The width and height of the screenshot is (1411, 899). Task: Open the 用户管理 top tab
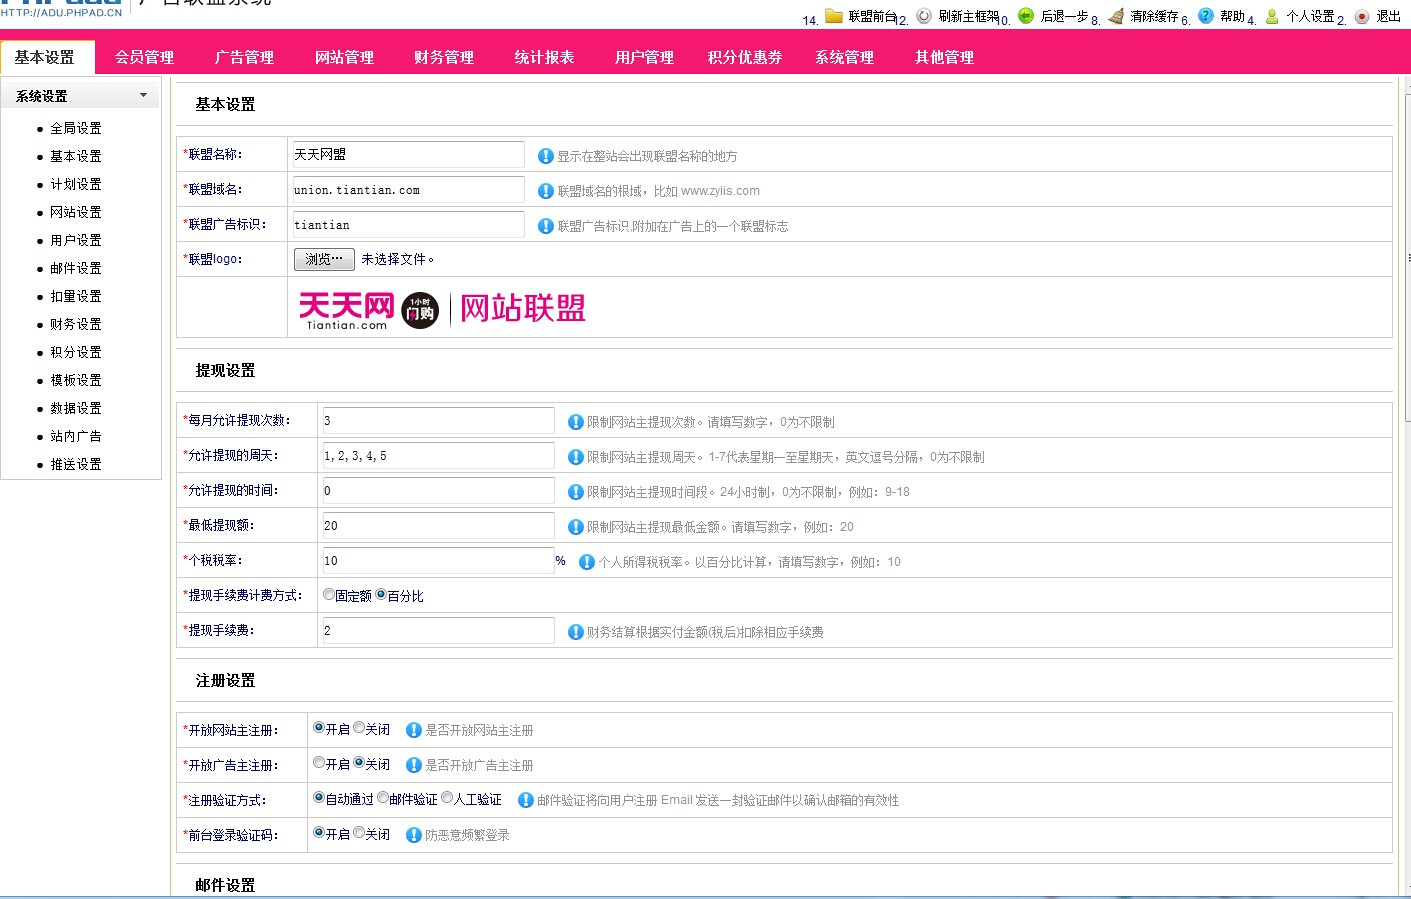pos(645,57)
